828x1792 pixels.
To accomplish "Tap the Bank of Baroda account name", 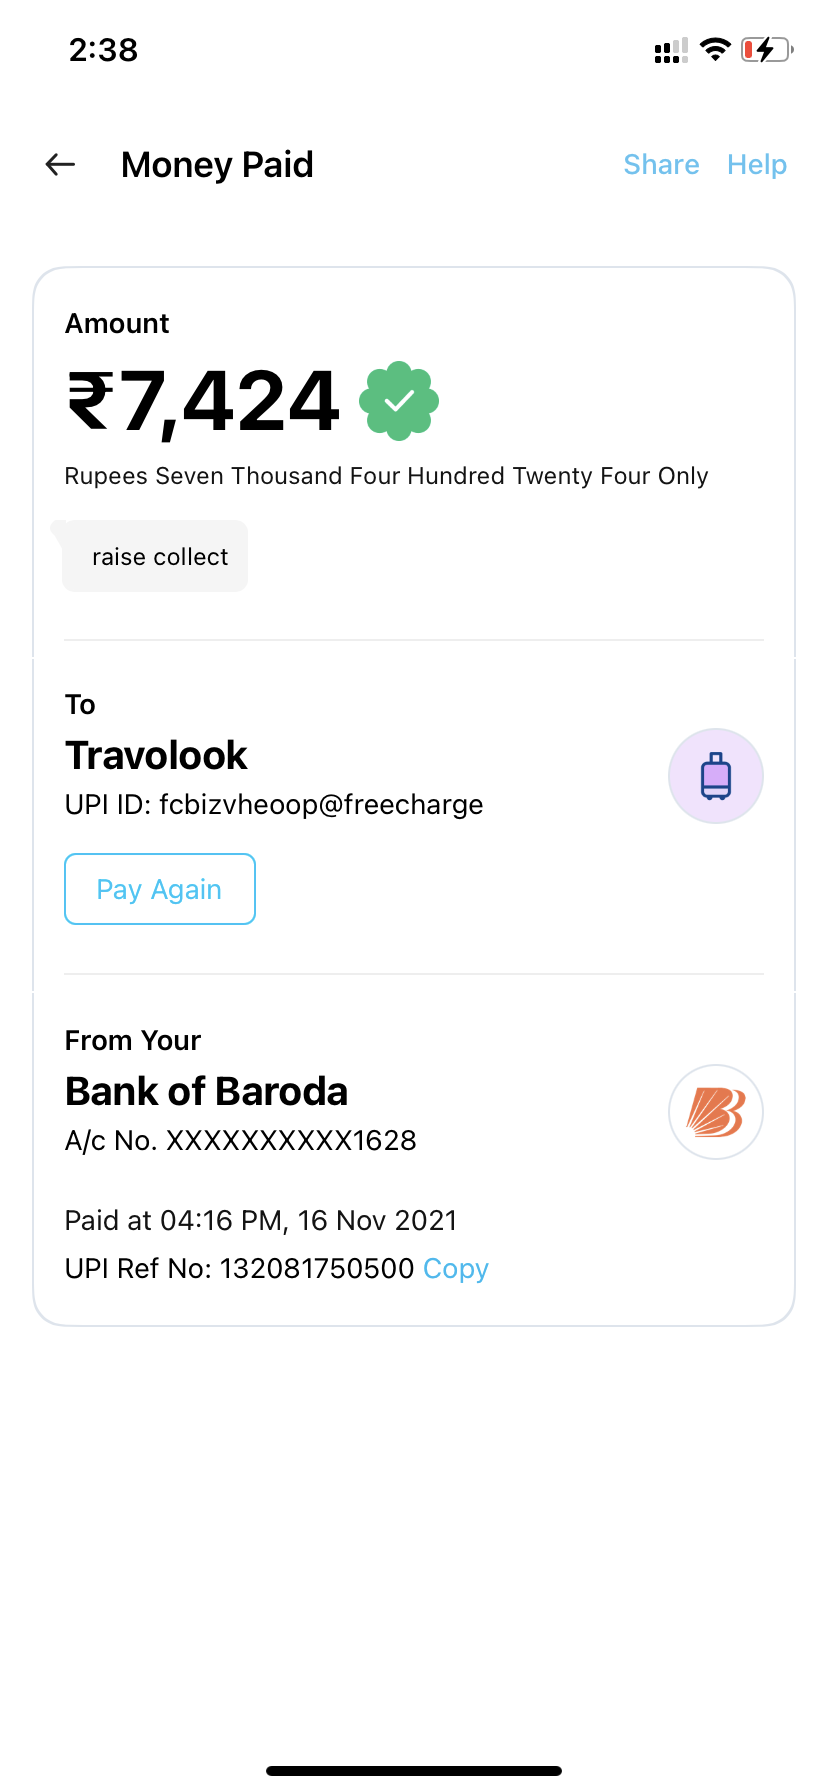I will pyautogui.click(x=207, y=1092).
